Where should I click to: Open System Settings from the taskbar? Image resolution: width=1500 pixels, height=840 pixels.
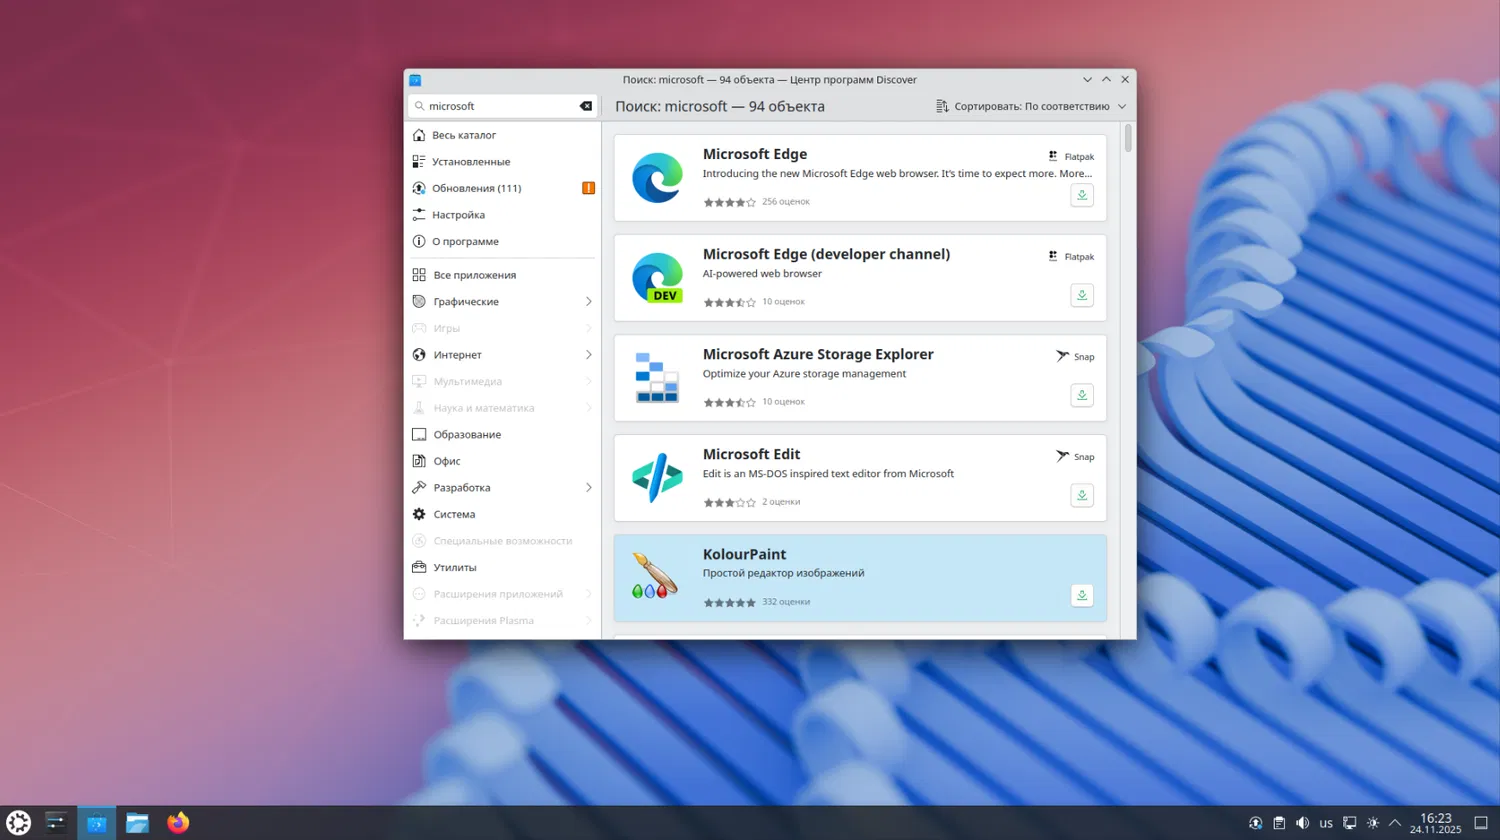tap(56, 823)
